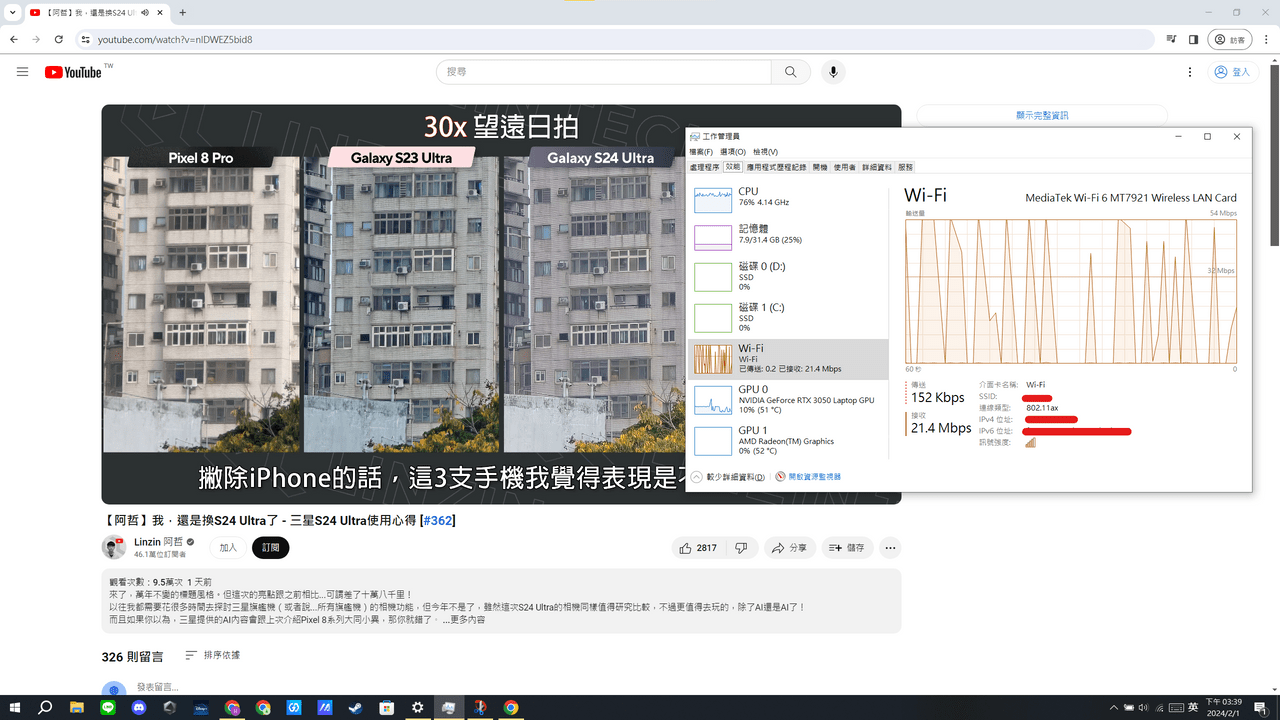Dislike the video with thumbs-down button
1280x720 pixels.
[x=741, y=548]
